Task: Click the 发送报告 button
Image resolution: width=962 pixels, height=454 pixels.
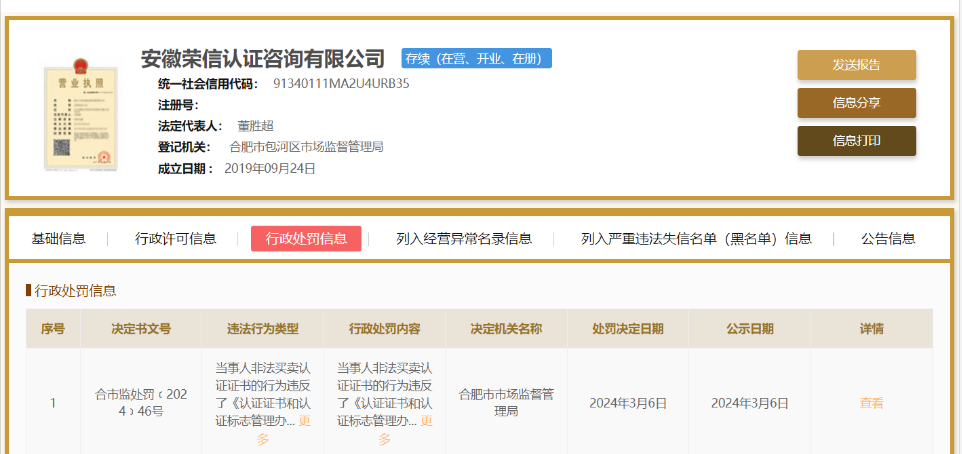Action: click(x=856, y=65)
